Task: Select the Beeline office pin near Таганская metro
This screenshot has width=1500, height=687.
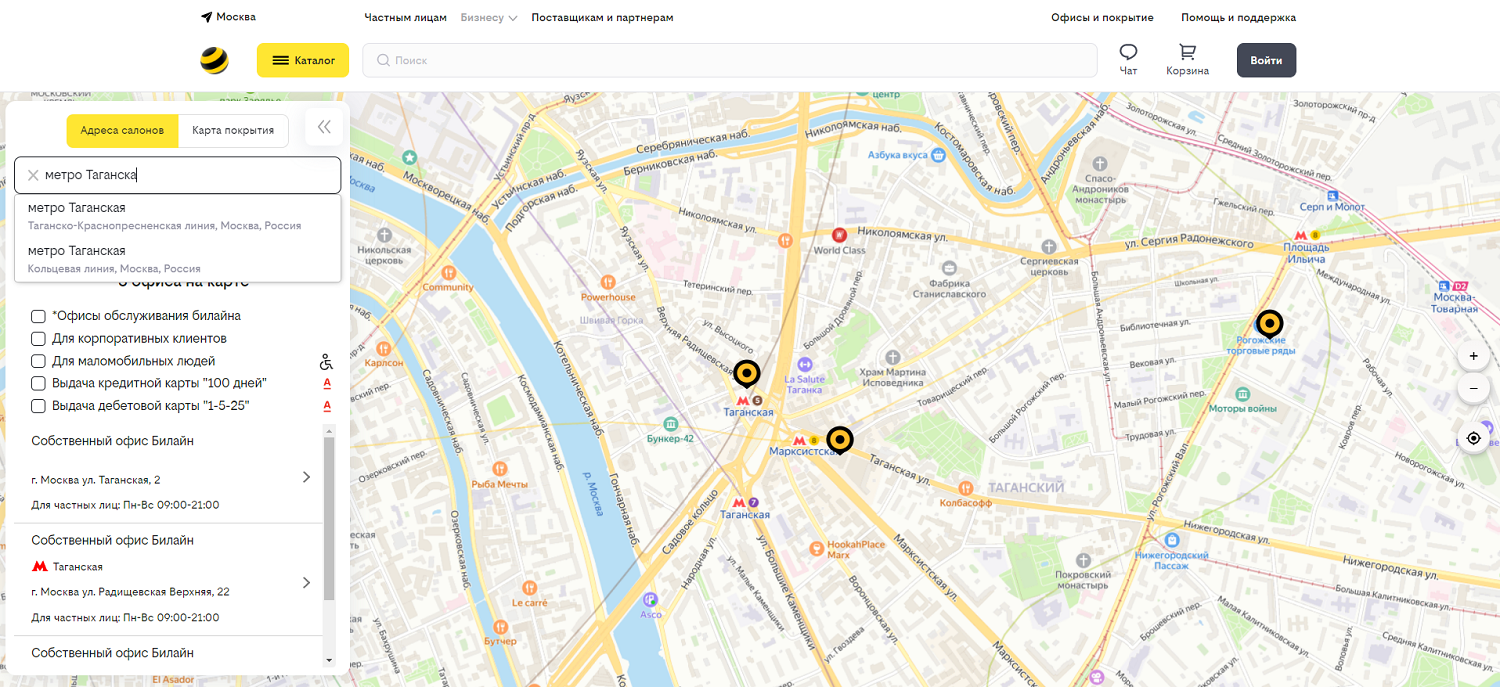Action: (747, 374)
